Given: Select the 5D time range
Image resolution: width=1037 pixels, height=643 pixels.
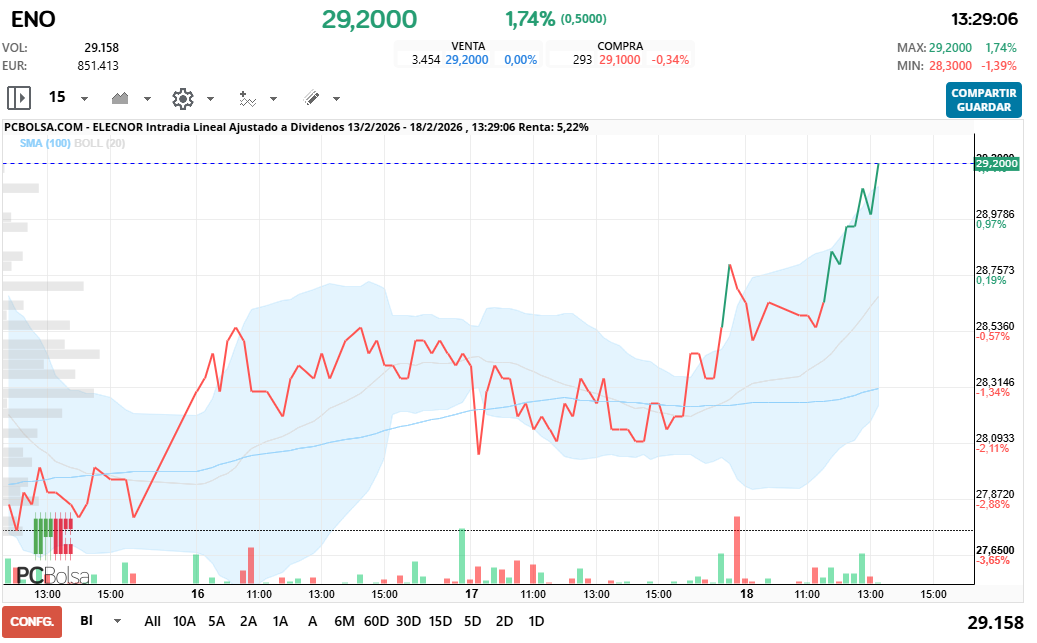Looking at the screenshot, I should 472,621.
